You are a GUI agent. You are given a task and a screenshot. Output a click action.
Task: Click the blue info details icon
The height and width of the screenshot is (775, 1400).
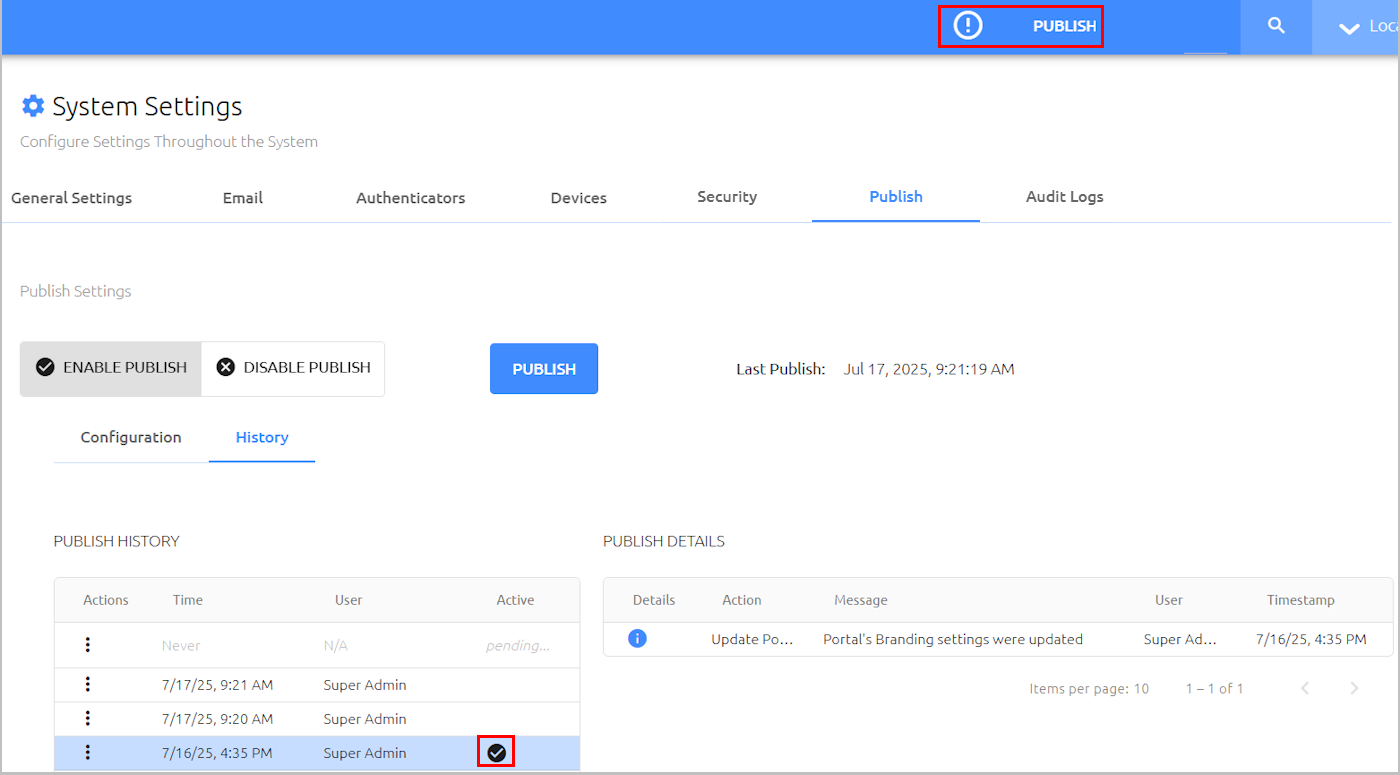pos(637,638)
